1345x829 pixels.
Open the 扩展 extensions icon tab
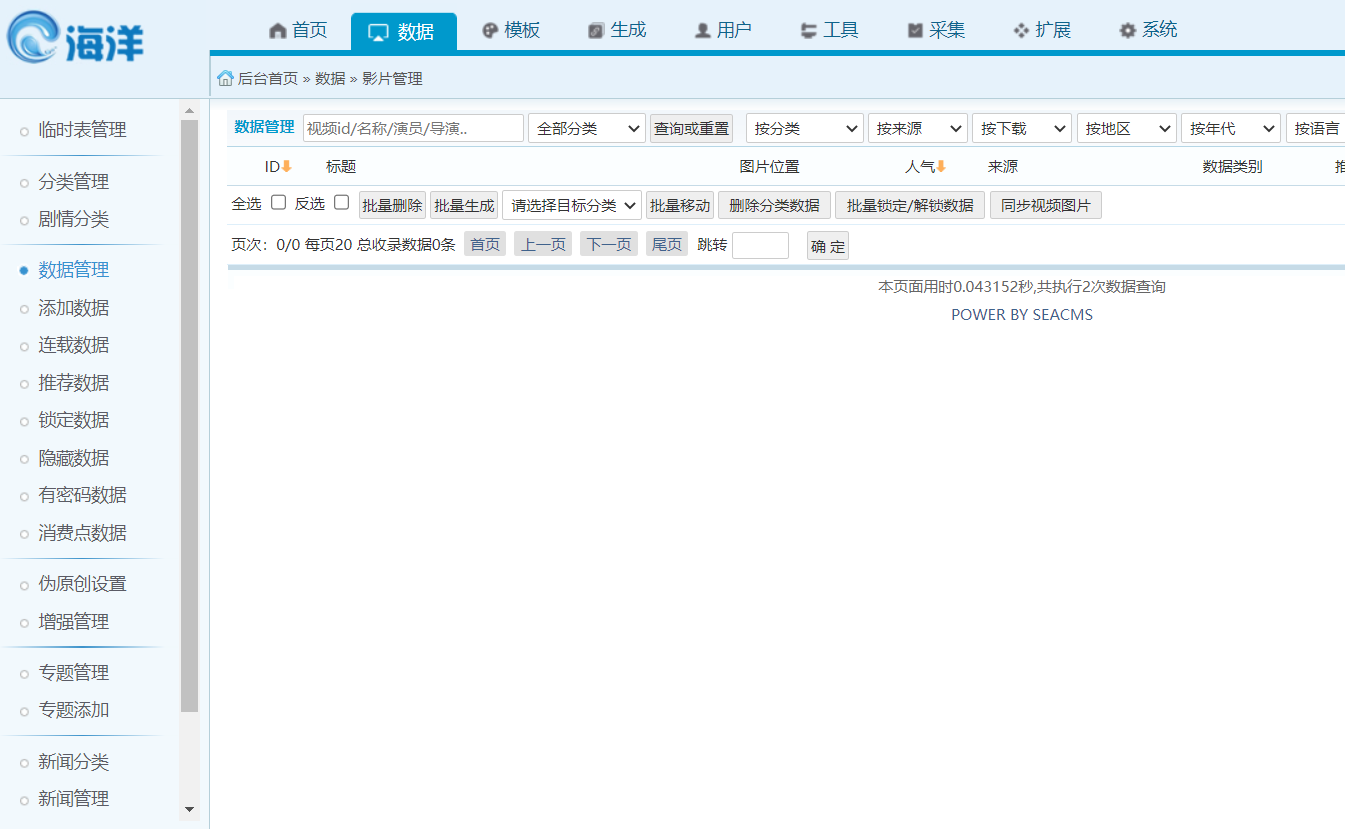pos(1041,30)
